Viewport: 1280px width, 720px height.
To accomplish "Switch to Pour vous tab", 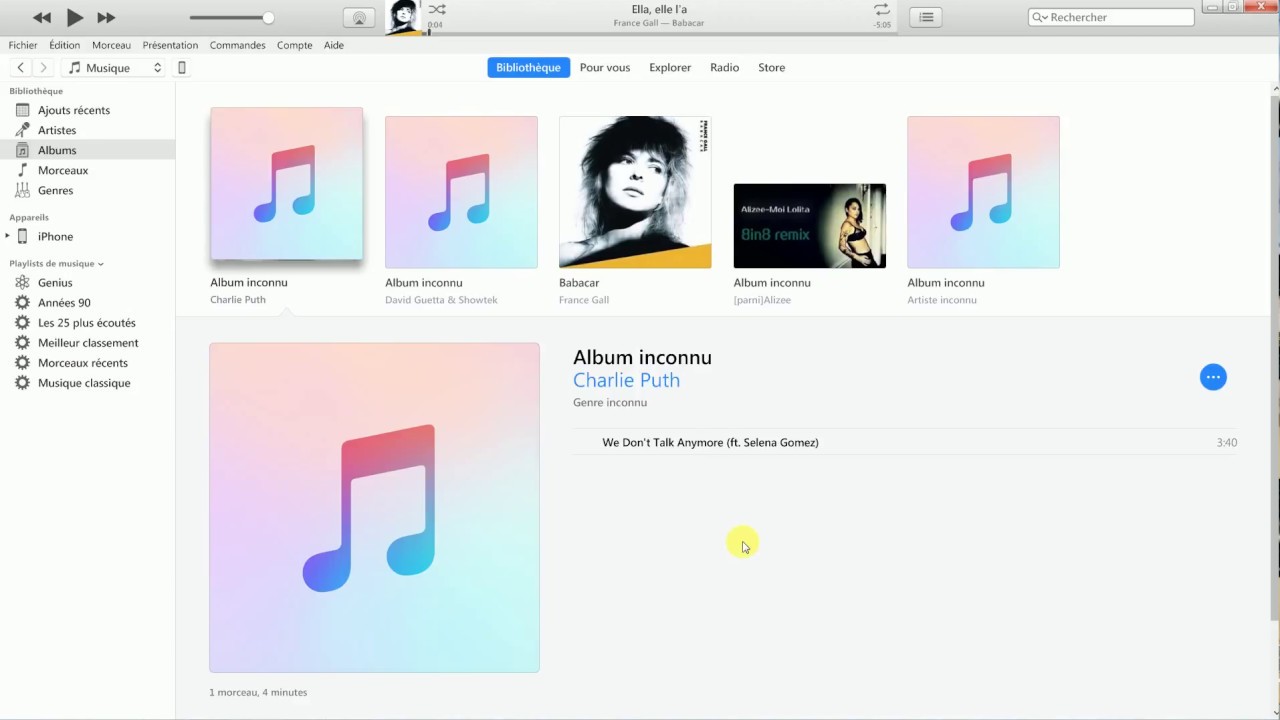I will pyautogui.click(x=605, y=67).
